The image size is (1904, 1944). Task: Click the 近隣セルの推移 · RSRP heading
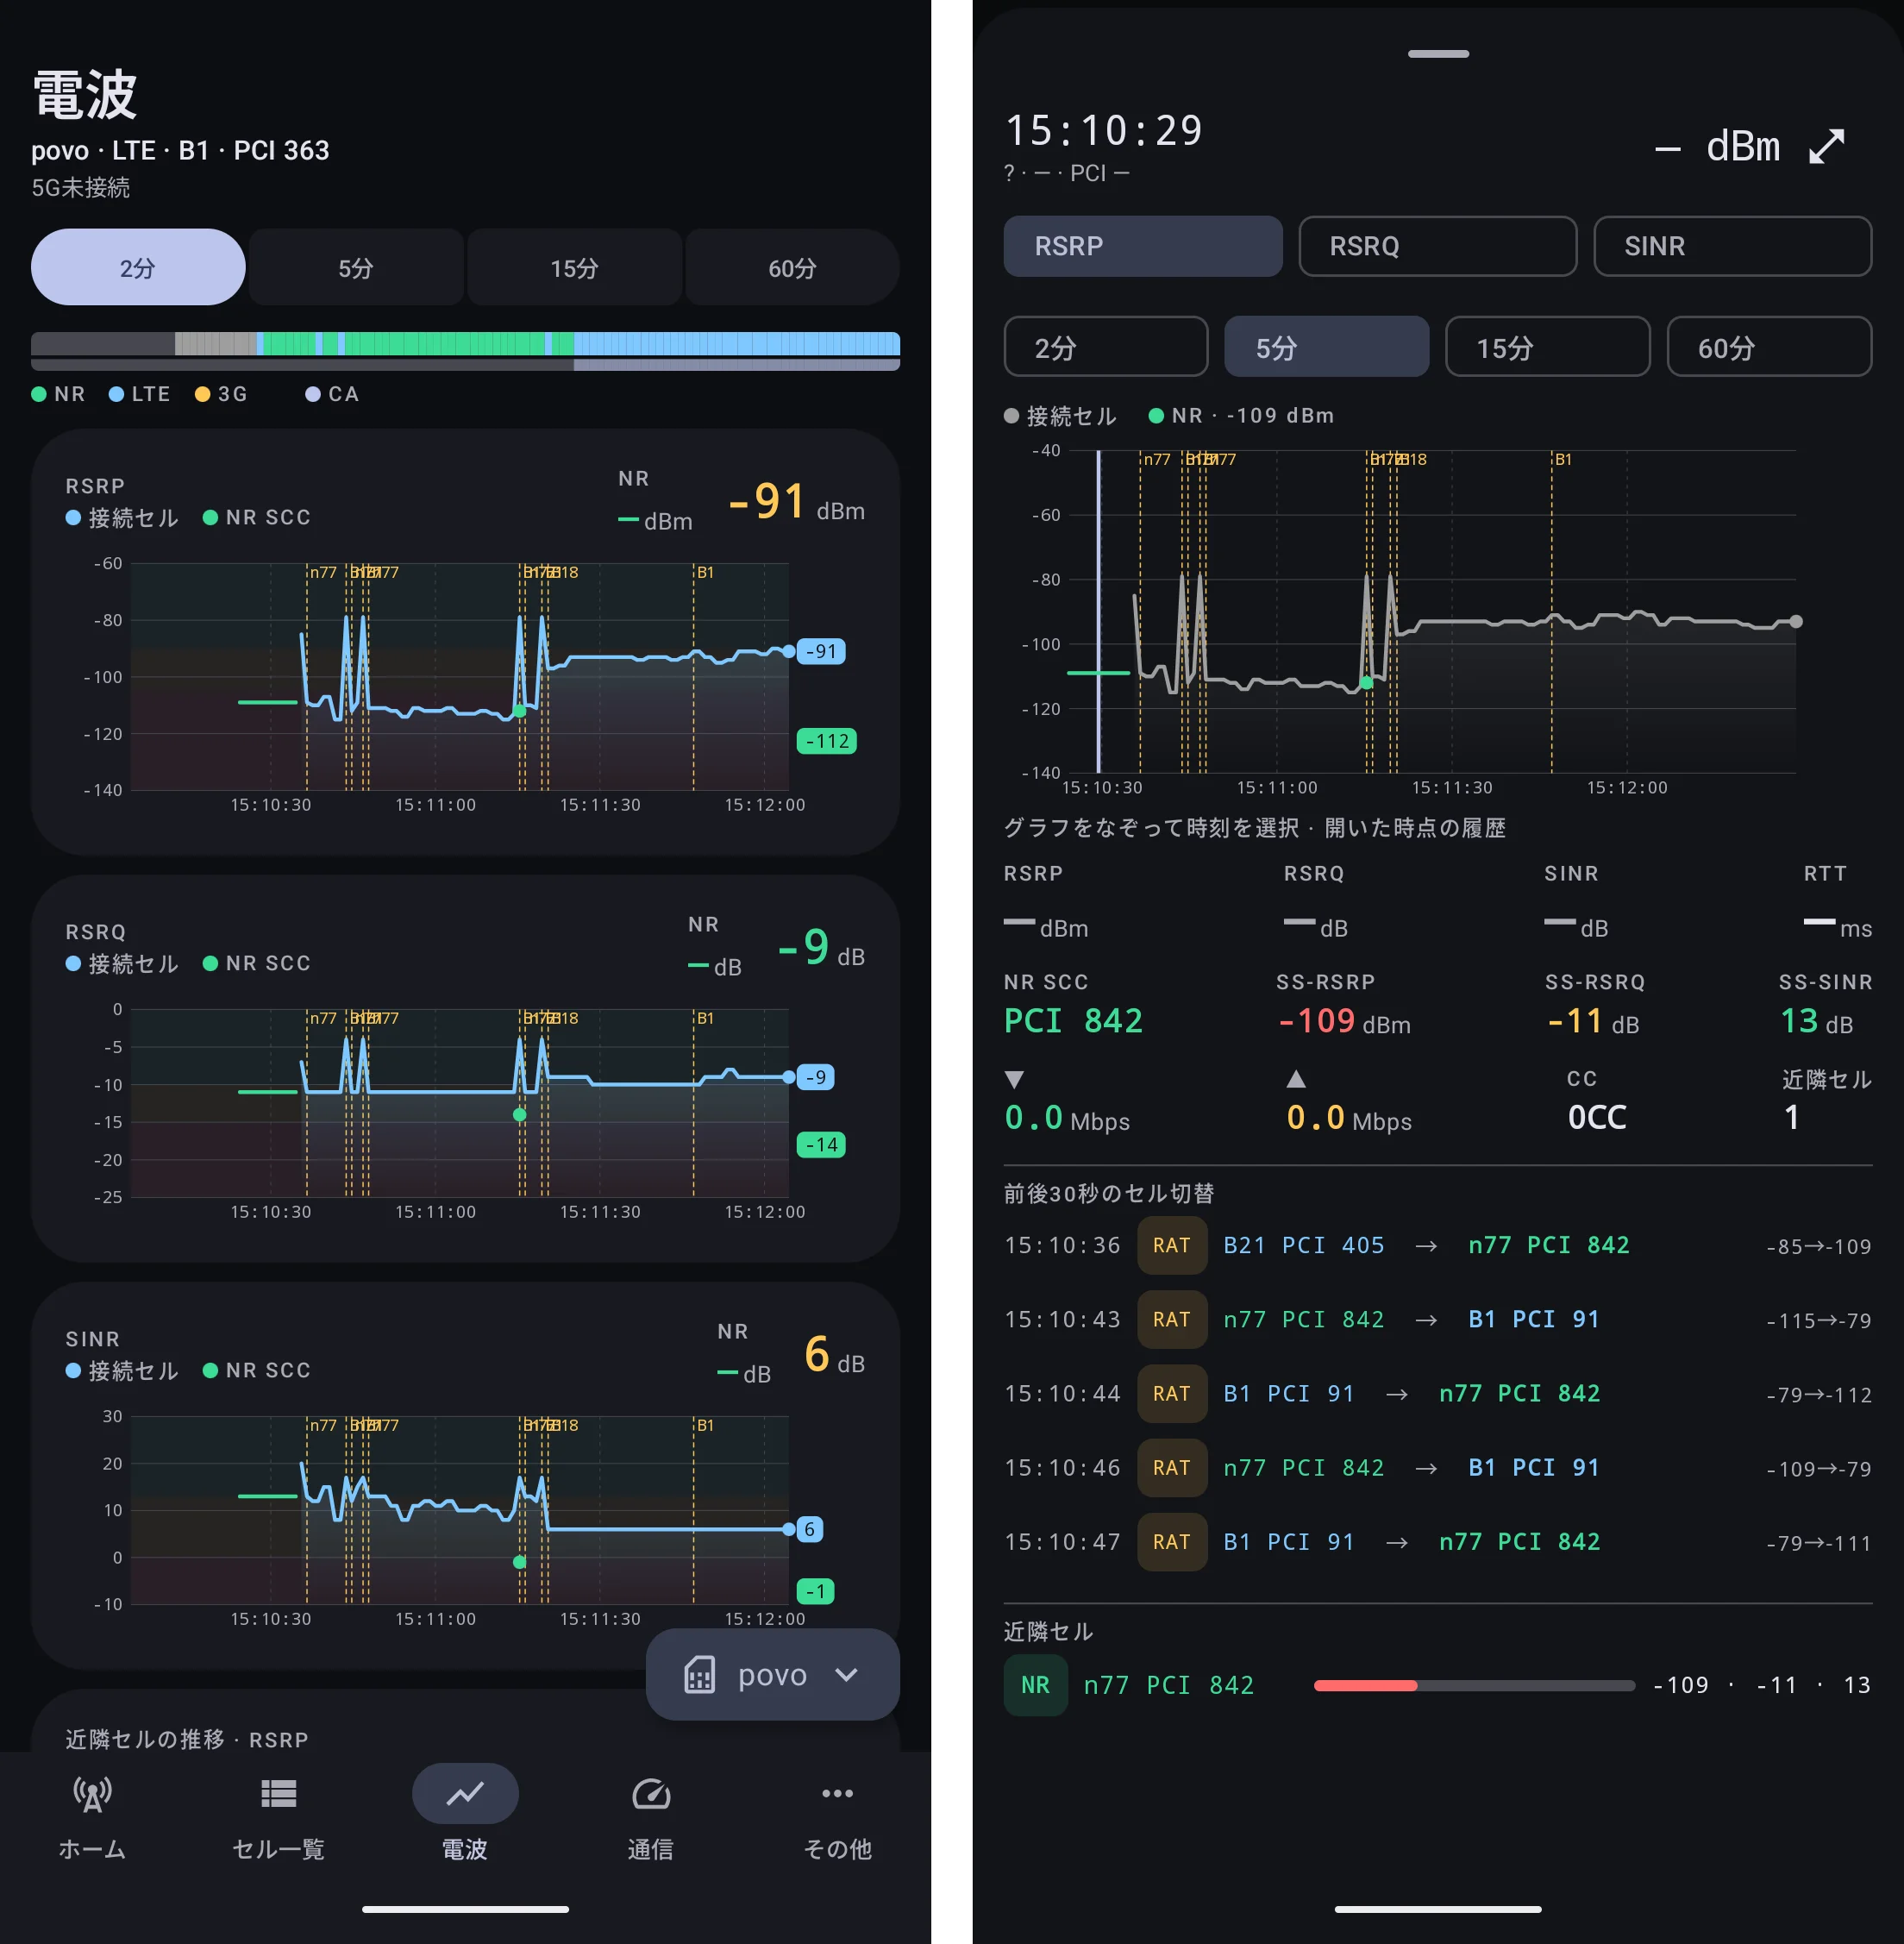pos(187,1739)
